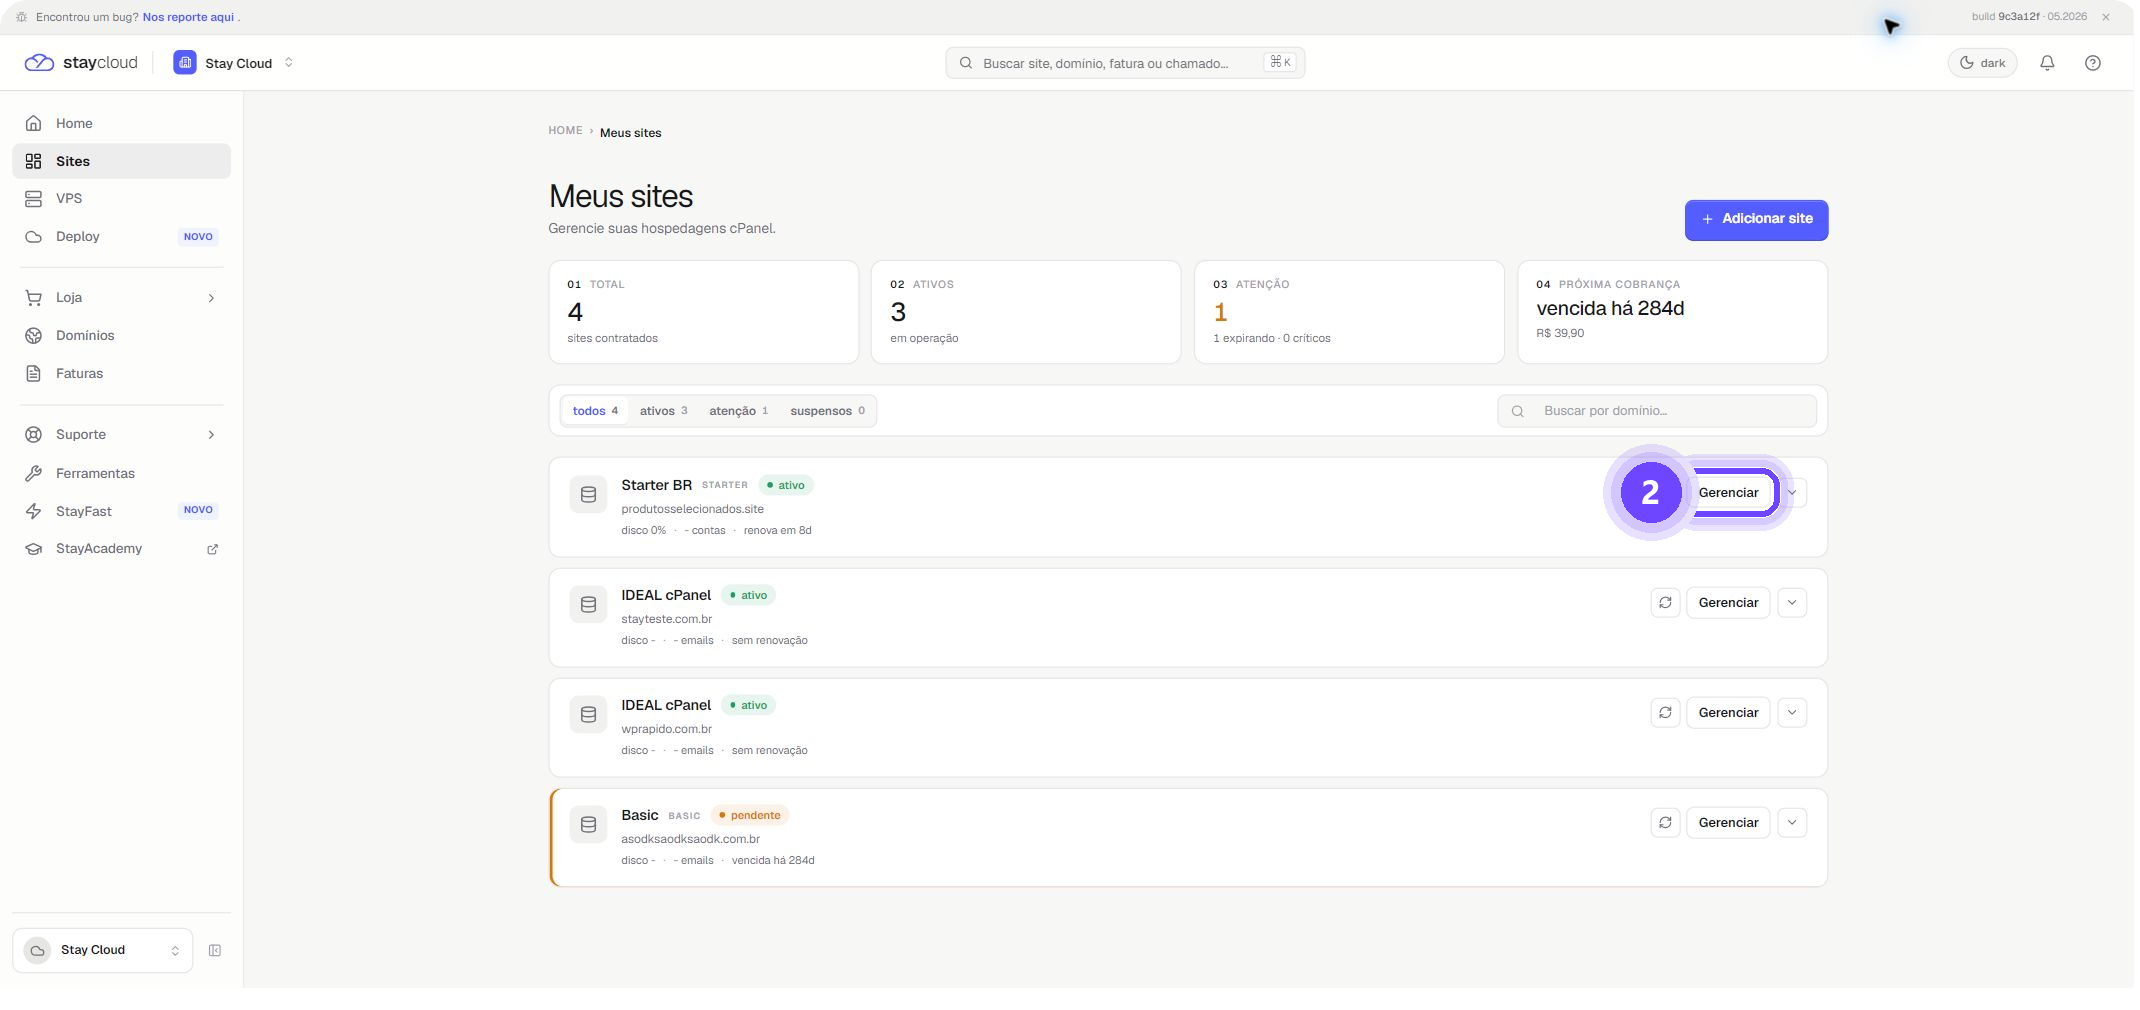This screenshot has width=2140, height=1010.
Task: Select the 'suspensos' filter tab
Action: 827,411
